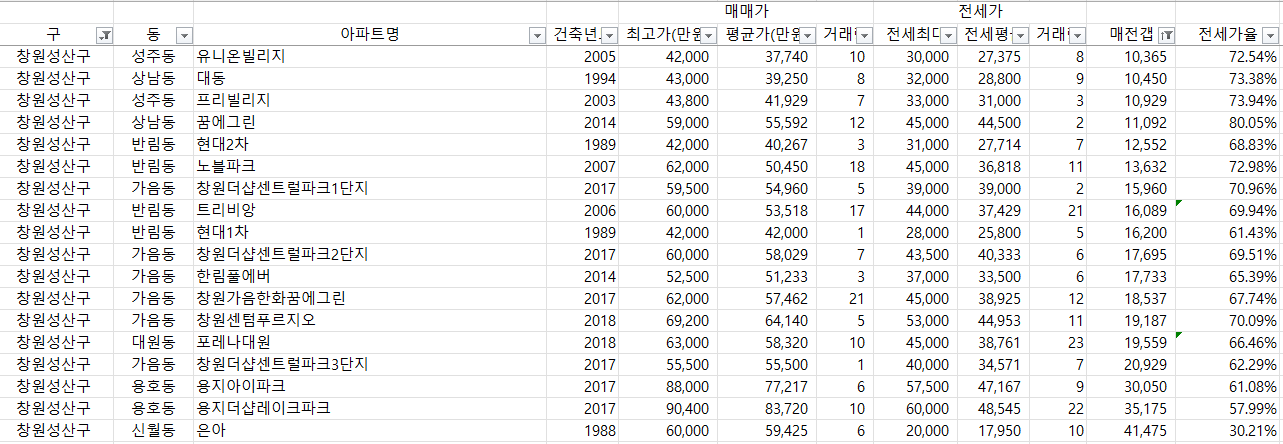Select the 전세가율 value 80.05%

point(1230,122)
